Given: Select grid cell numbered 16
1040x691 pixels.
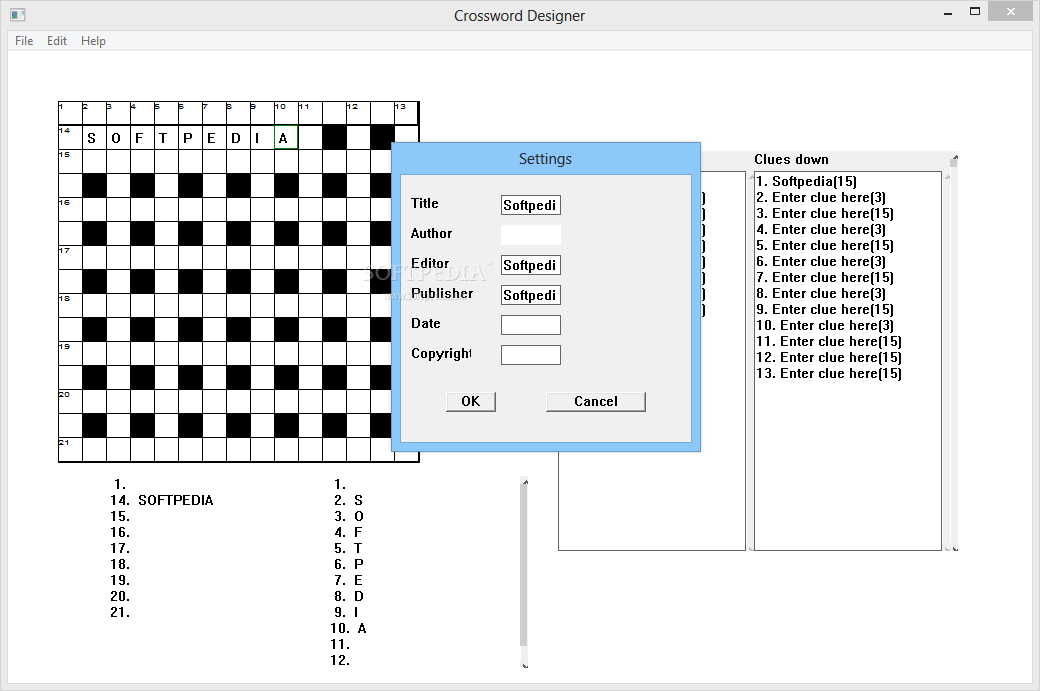Looking at the screenshot, I should click(70, 210).
